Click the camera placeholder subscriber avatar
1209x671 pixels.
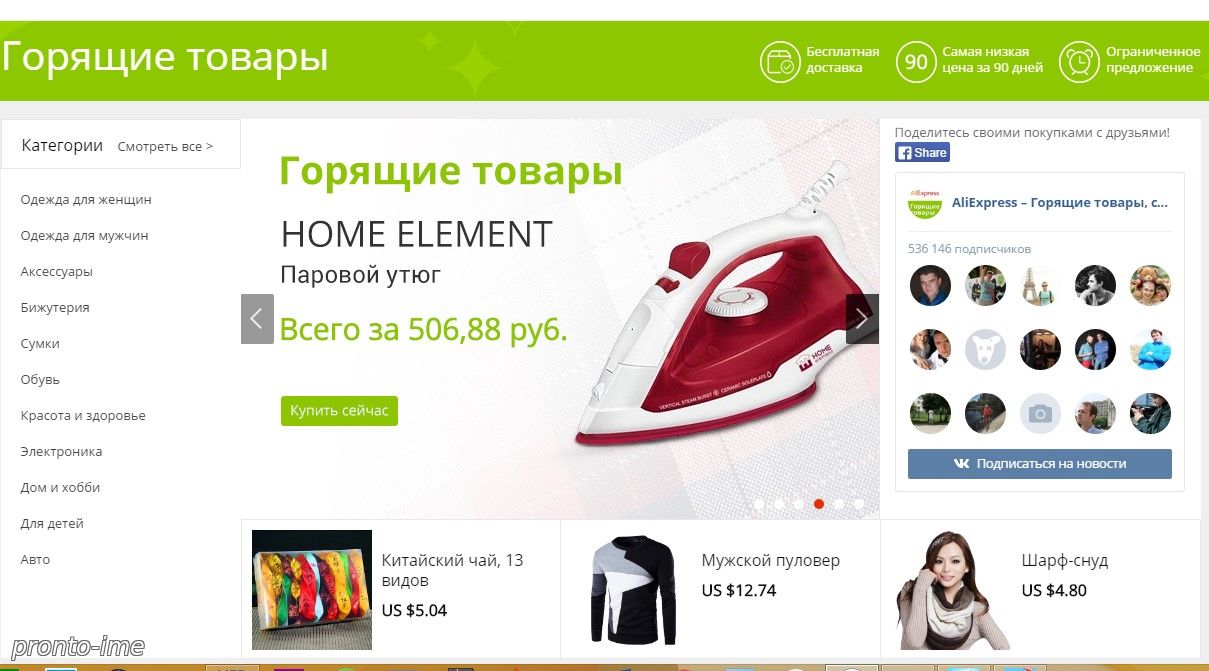coord(1040,413)
